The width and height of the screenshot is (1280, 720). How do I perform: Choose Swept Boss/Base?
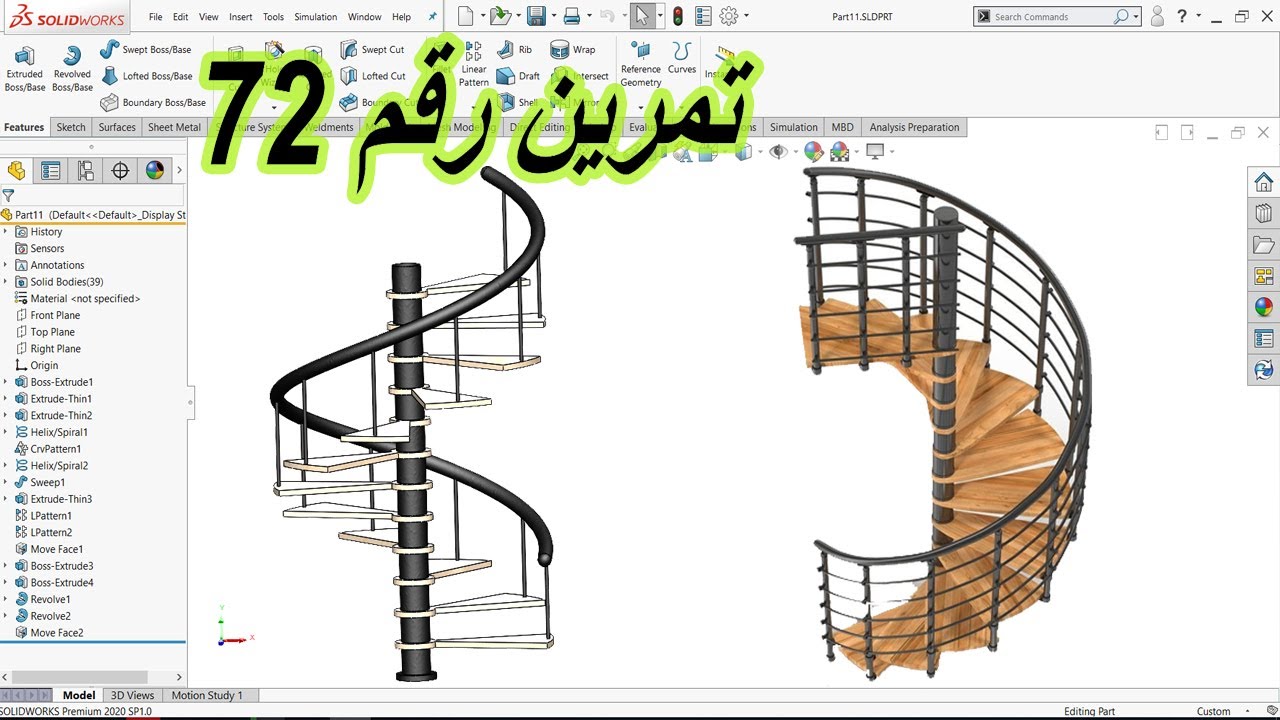click(x=146, y=49)
